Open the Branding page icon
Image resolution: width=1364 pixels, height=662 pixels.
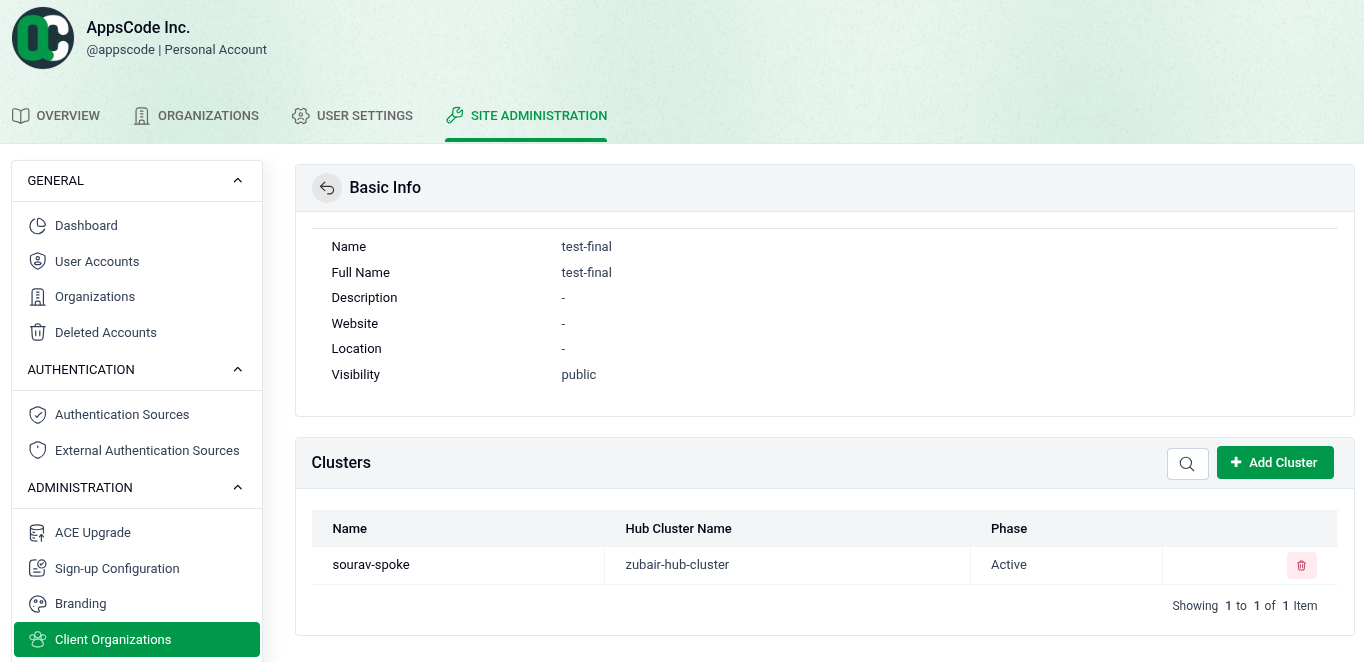pyautogui.click(x=36, y=603)
